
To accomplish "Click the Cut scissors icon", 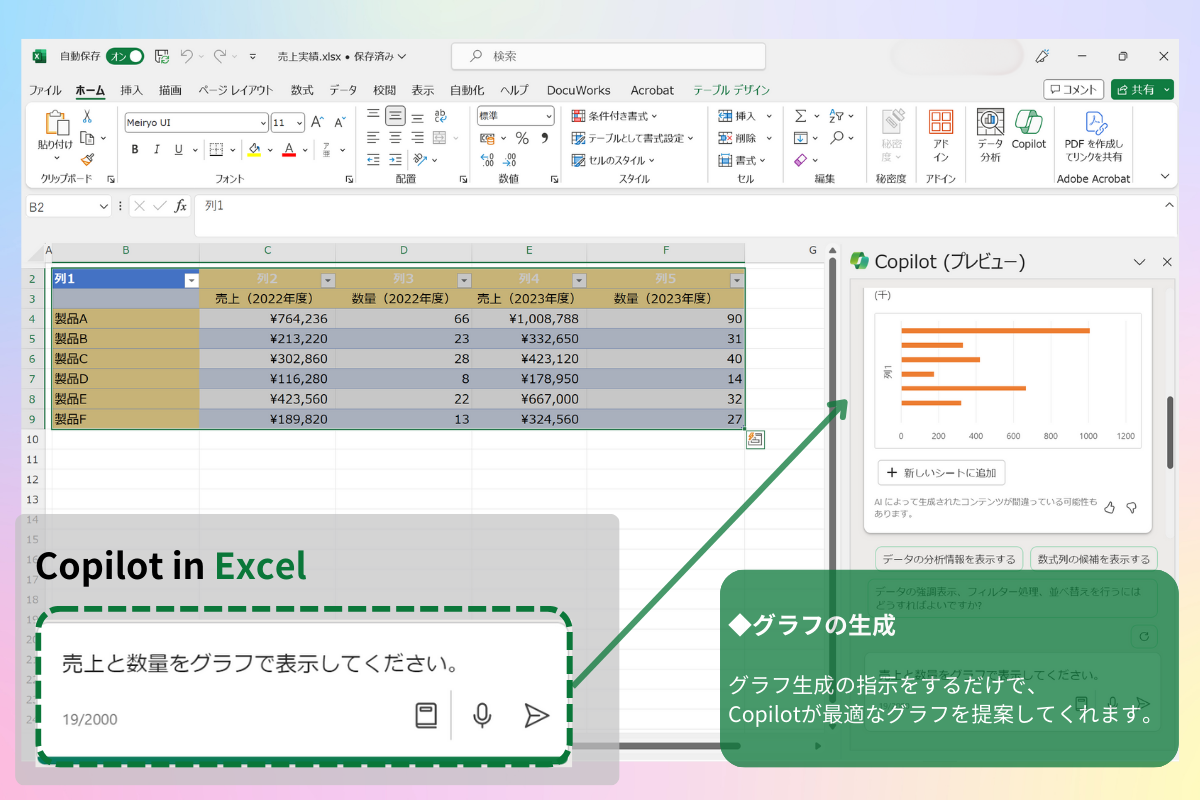I will coord(87,117).
